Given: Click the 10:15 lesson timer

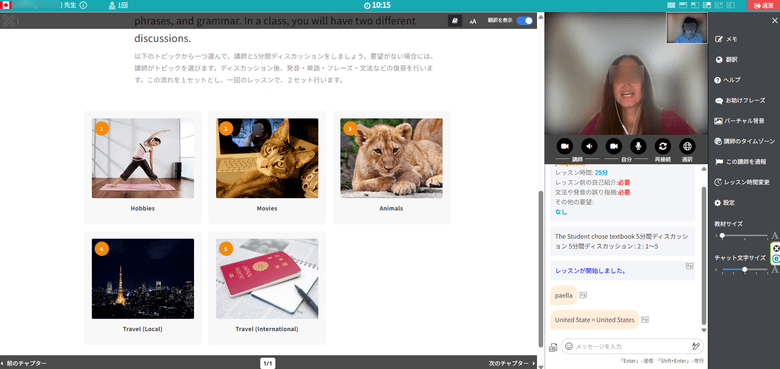Looking at the screenshot, I should pos(377,5).
